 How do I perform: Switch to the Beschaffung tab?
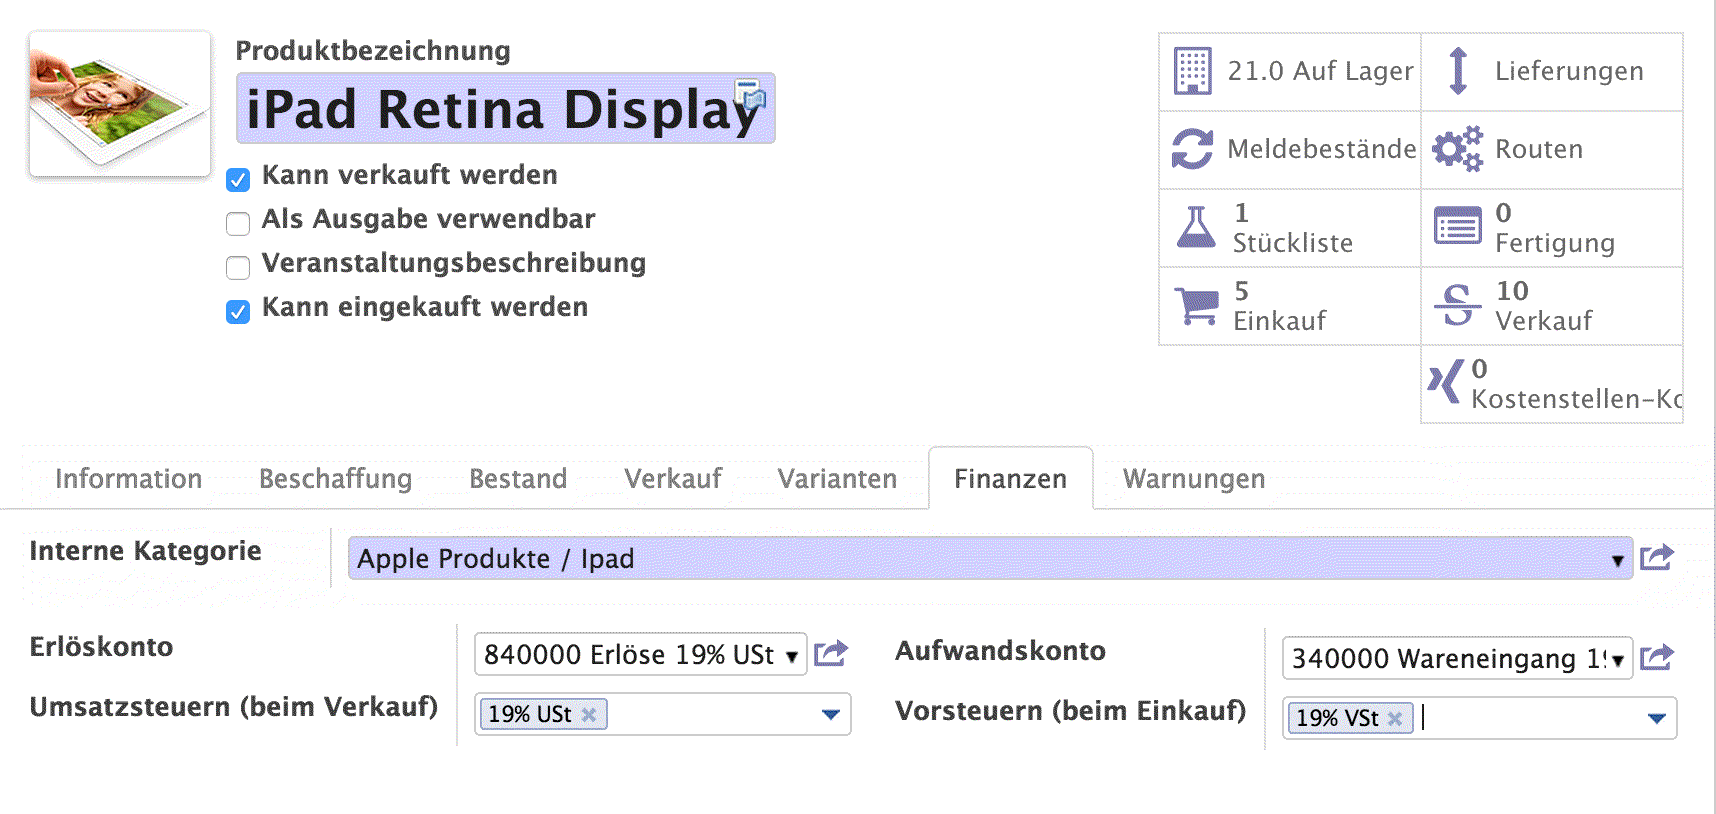click(335, 479)
